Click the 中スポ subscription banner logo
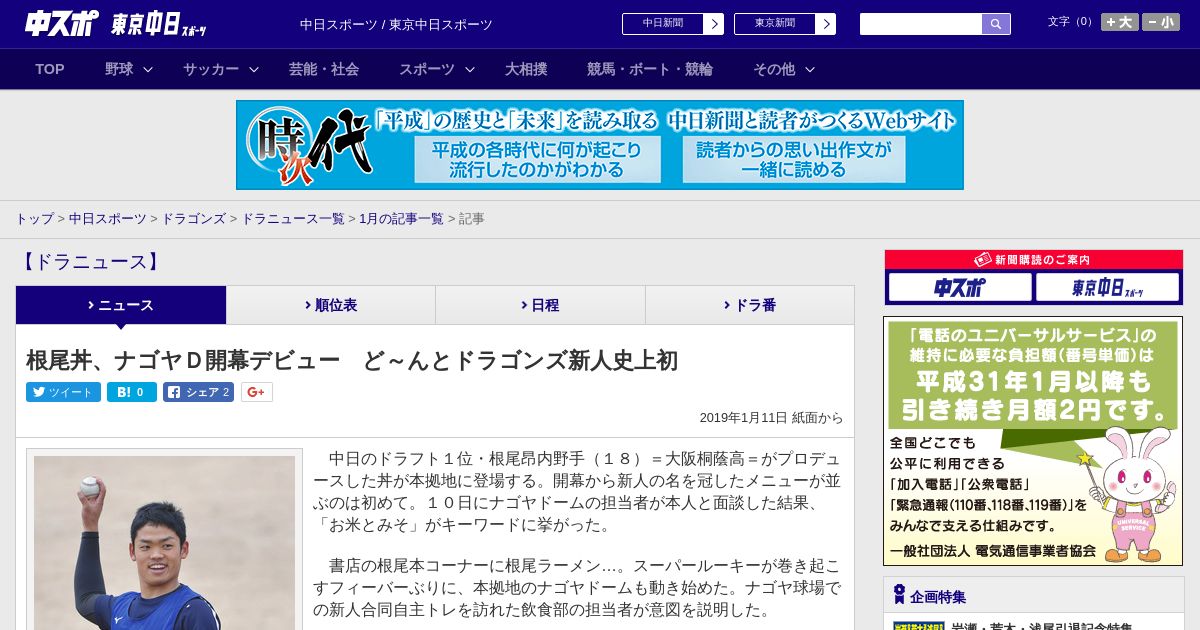The image size is (1200, 630). 960,288
